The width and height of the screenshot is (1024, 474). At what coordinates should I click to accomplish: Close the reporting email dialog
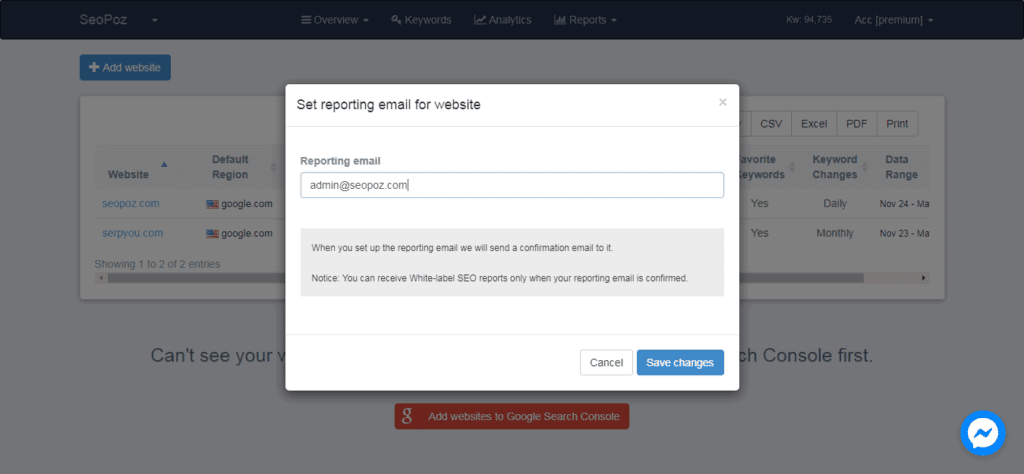coord(722,102)
